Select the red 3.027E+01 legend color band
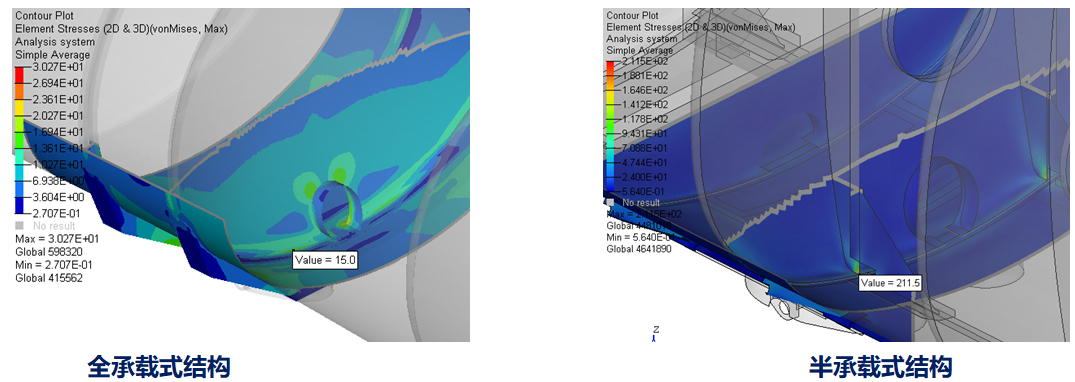The height and width of the screenshot is (382, 1075). [19, 74]
